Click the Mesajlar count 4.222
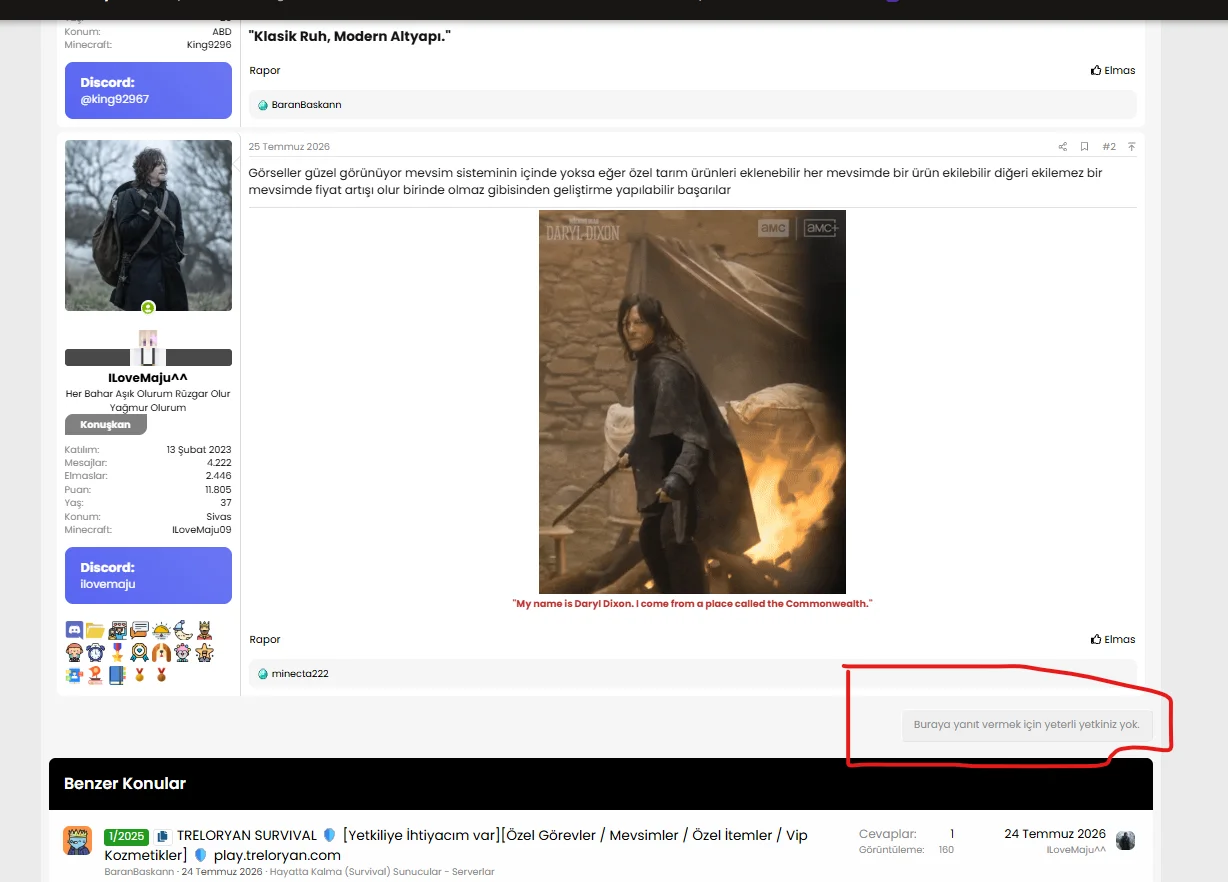1228x882 pixels. (218, 463)
